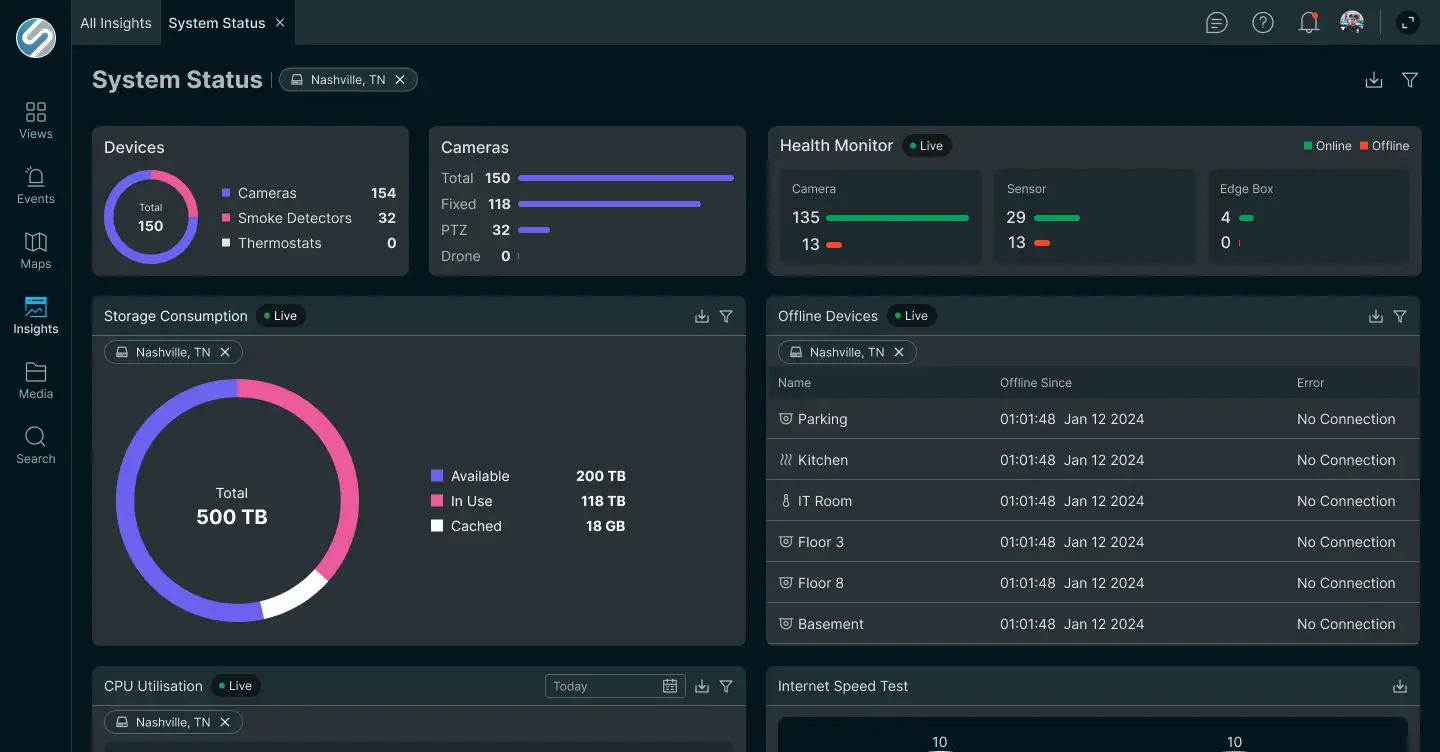Image resolution: width=1440 pixels, height=752 pixels.
Task: Open the Views sidebar section
Action: tap(36, 120)
